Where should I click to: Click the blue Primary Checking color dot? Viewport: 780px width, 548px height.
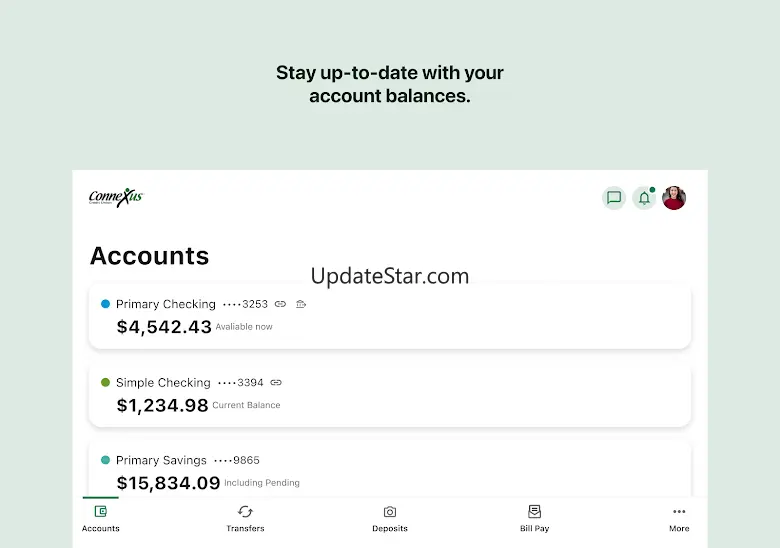(x=106, y=304)
